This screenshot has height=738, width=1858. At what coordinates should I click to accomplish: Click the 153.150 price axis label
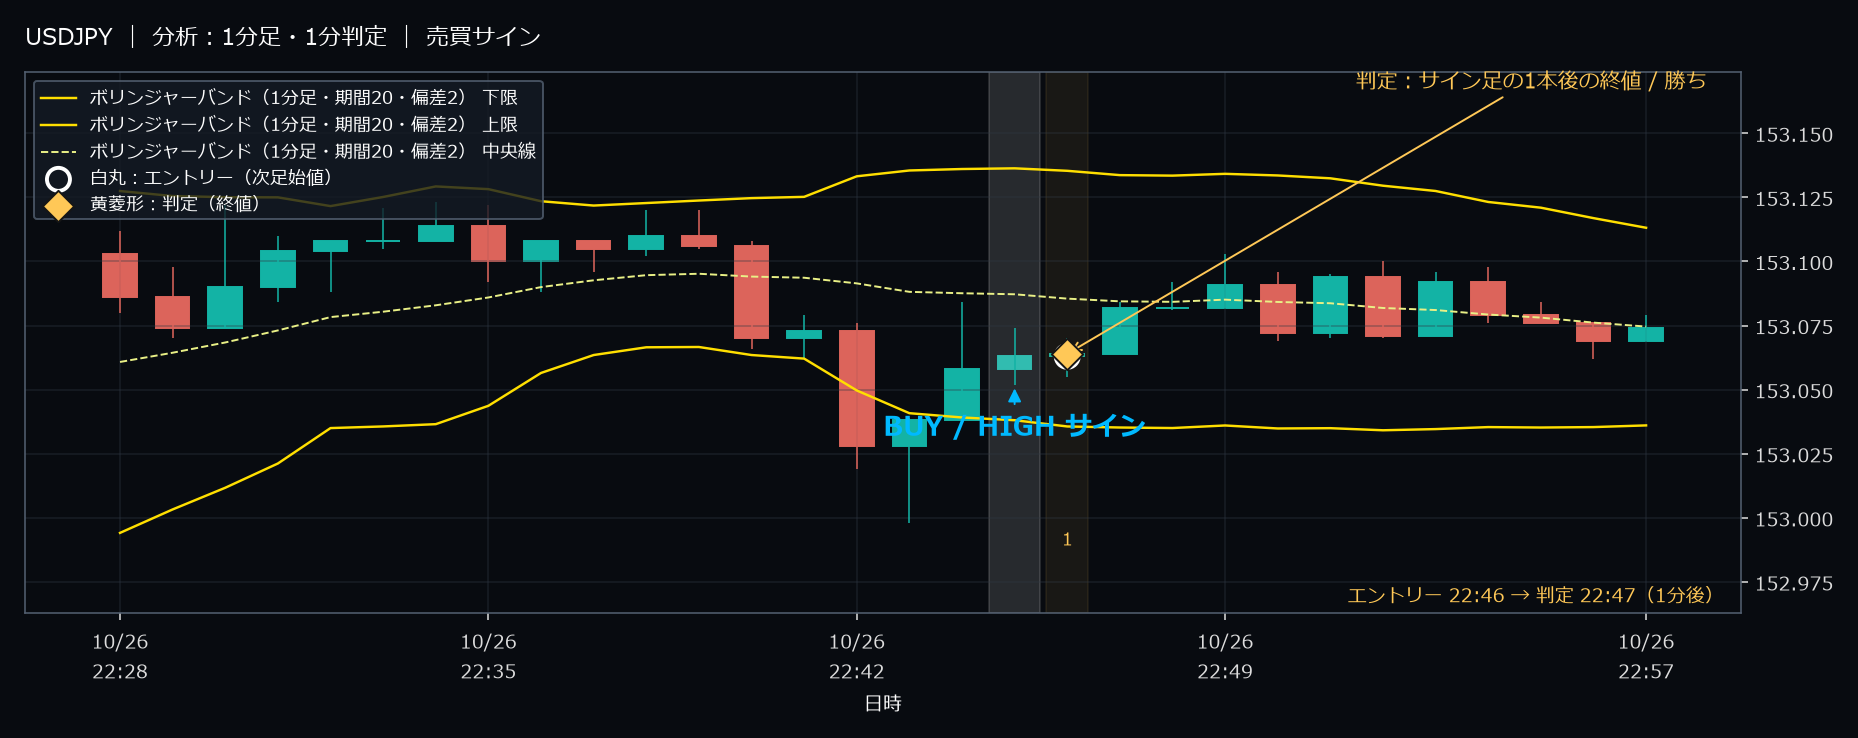coord(1794,135)
